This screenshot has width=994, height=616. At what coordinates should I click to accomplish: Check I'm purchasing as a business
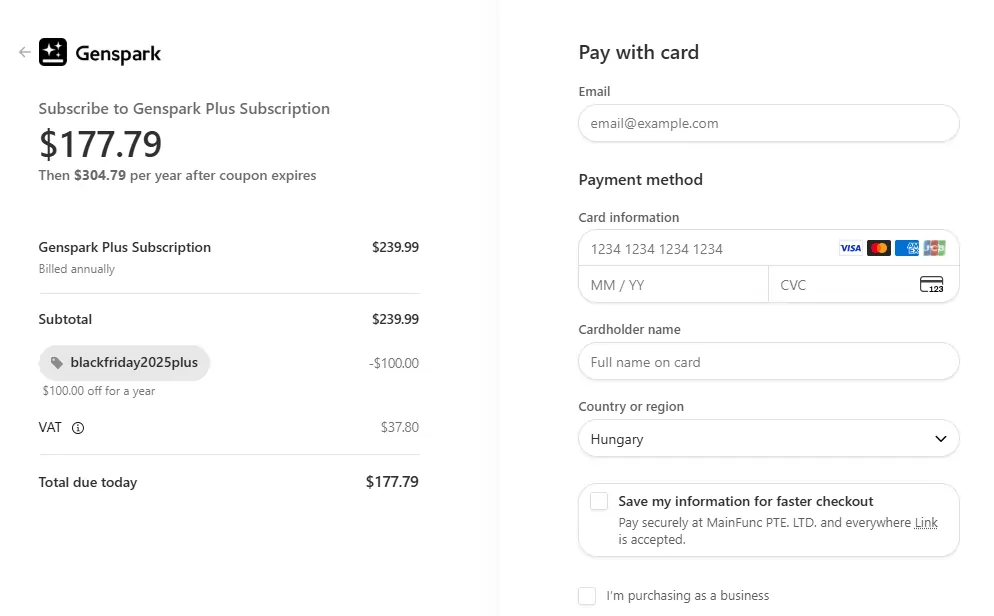coord(587,595)
